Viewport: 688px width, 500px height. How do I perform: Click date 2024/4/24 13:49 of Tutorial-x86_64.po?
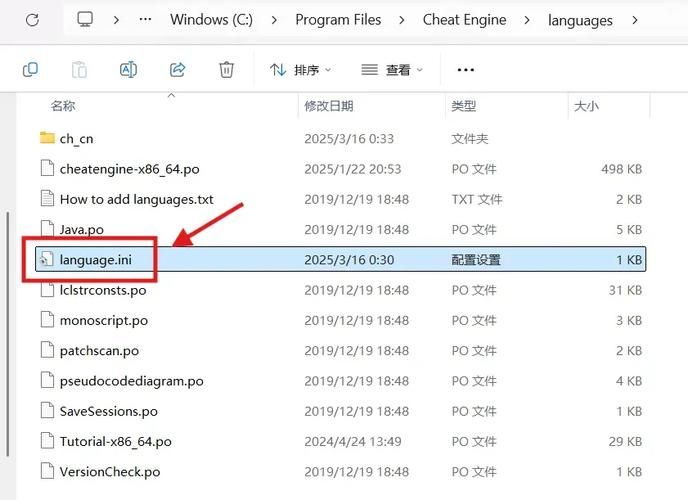point(353,441)
